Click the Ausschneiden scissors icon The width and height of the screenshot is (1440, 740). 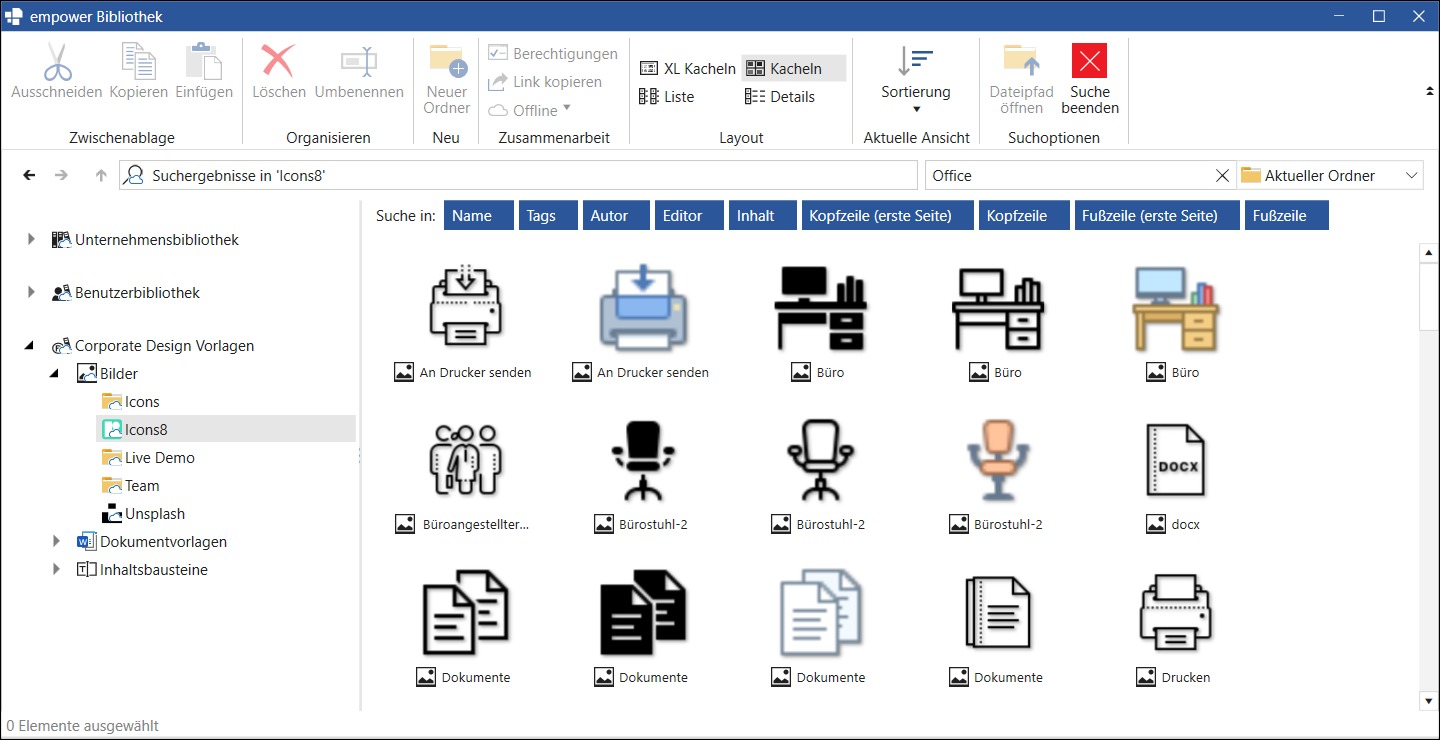pos(57,62)
